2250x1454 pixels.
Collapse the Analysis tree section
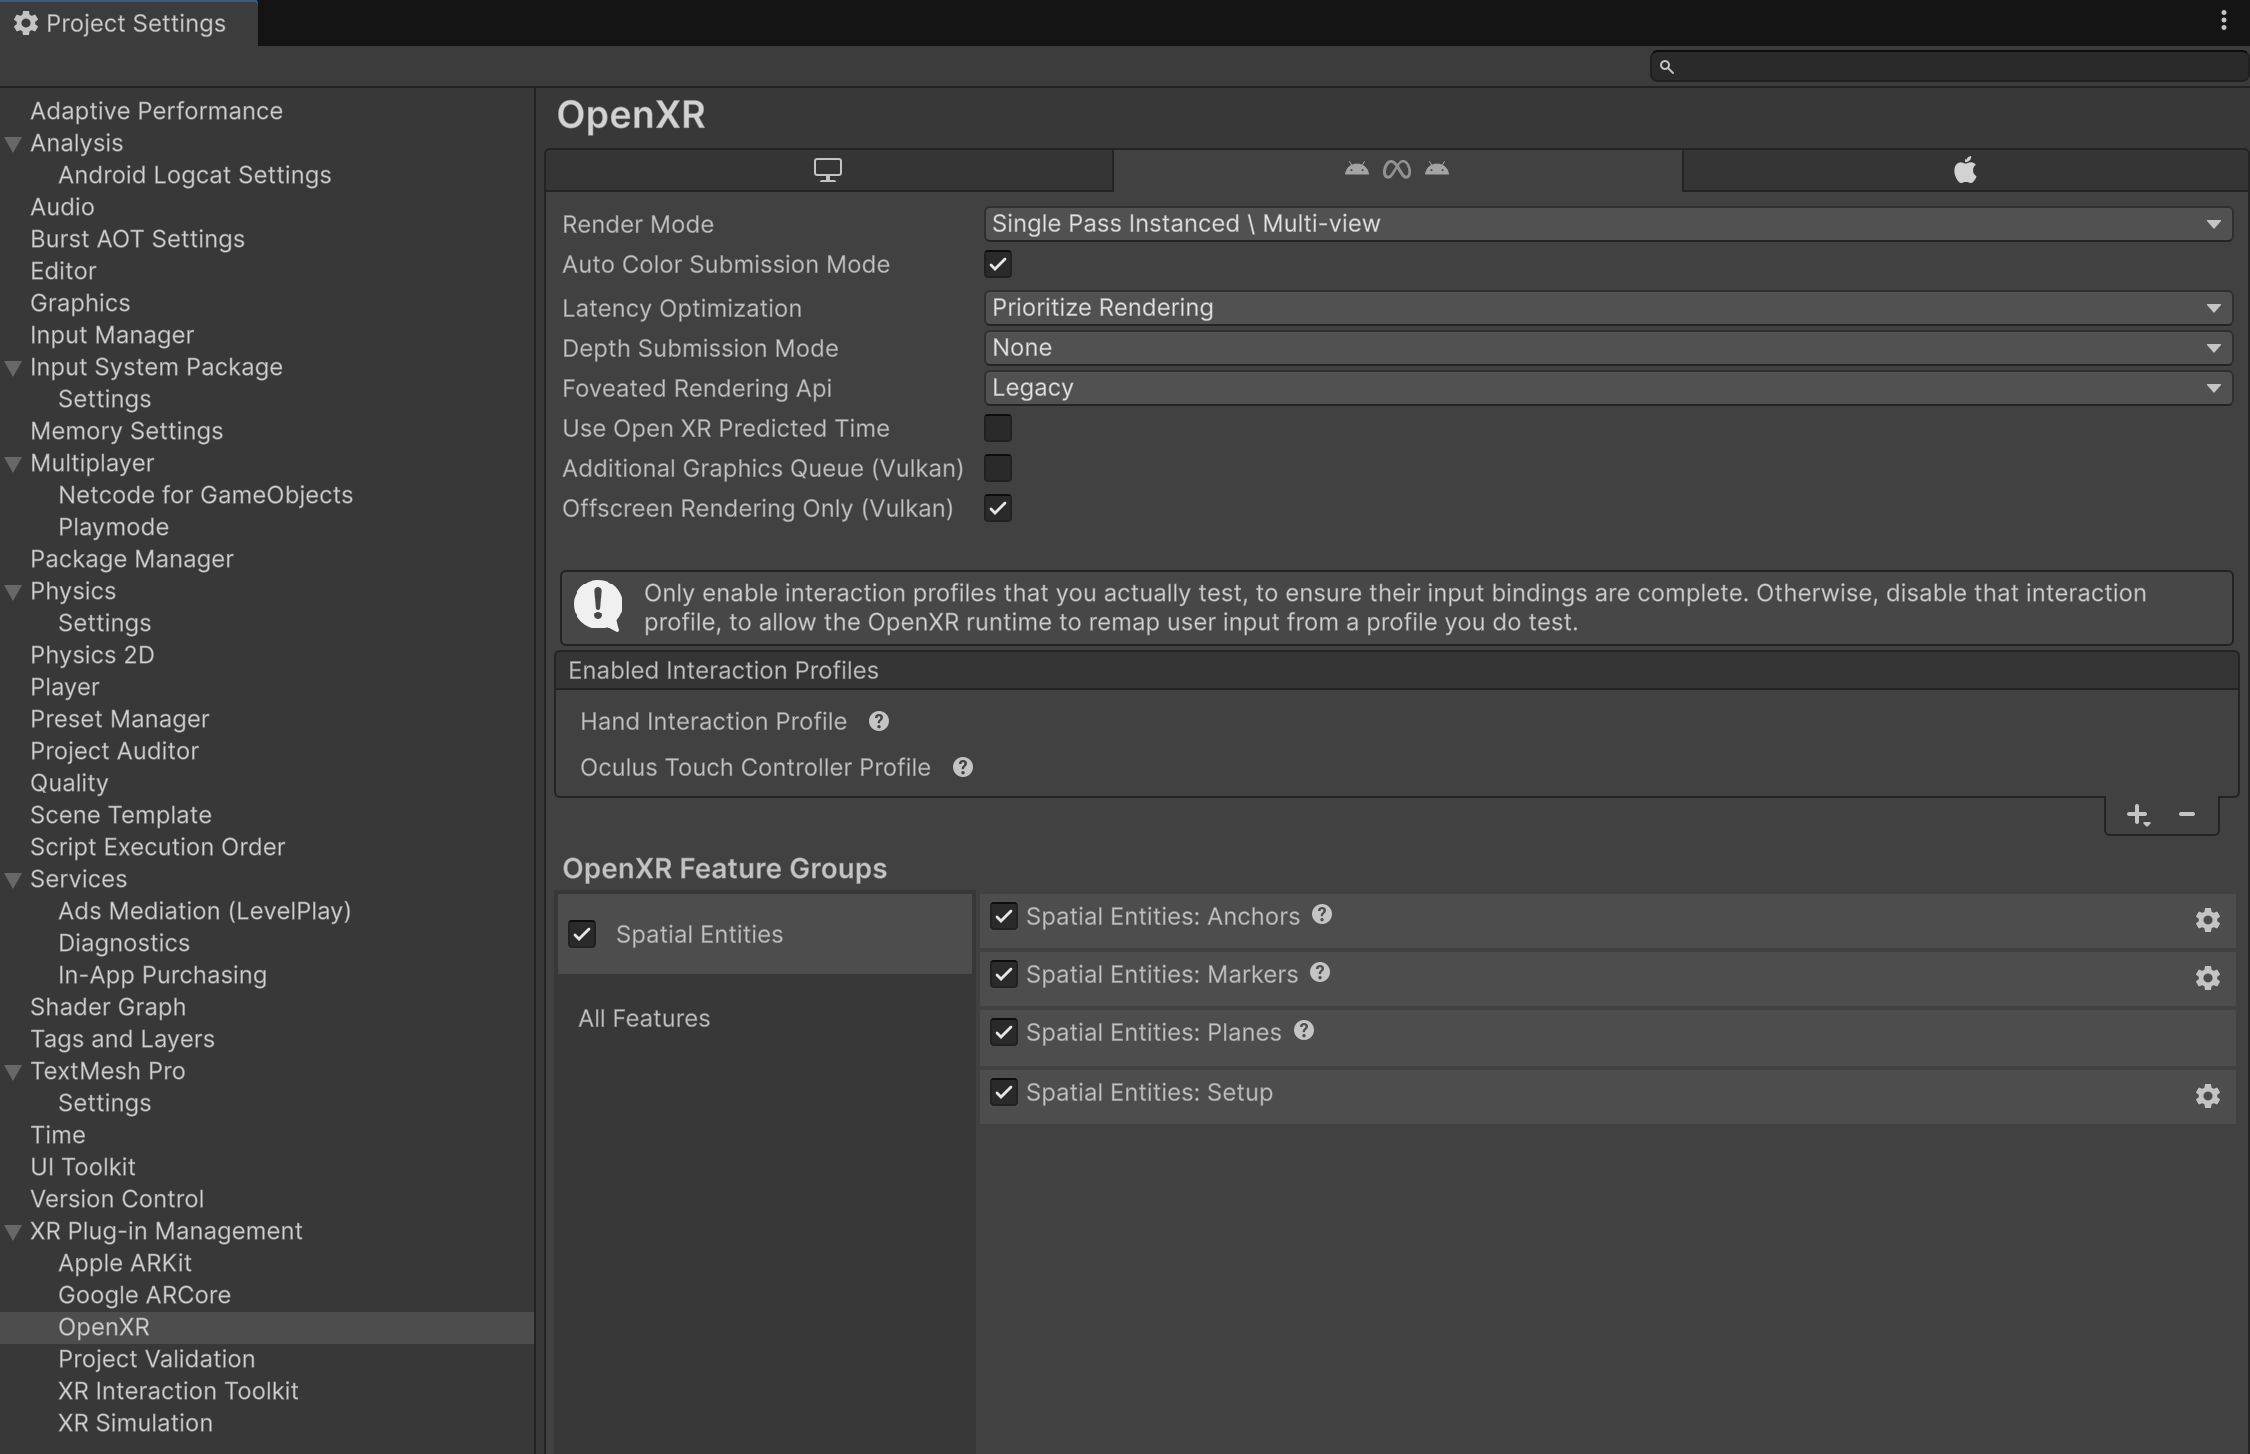click(14, 144)
